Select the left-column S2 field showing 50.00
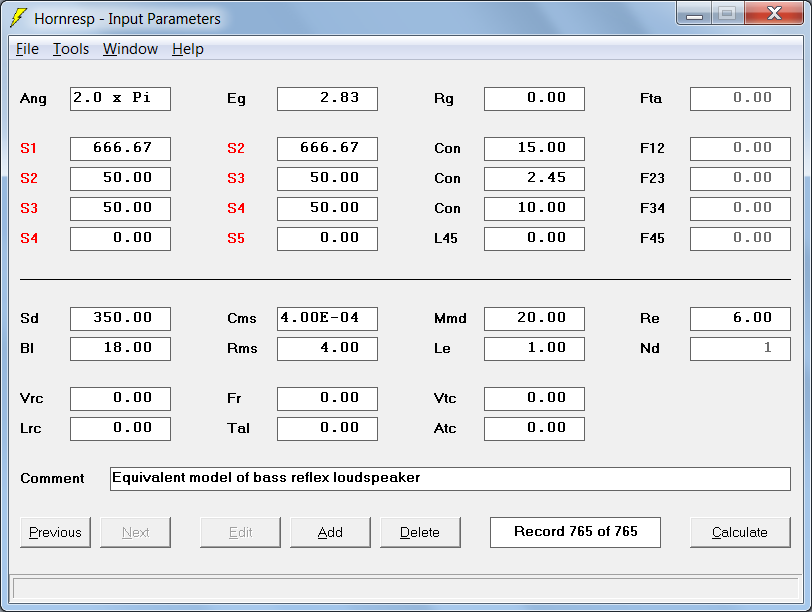The height and width of the screenshot is (612, 812). pyautogui.click(x=120, y=179)
